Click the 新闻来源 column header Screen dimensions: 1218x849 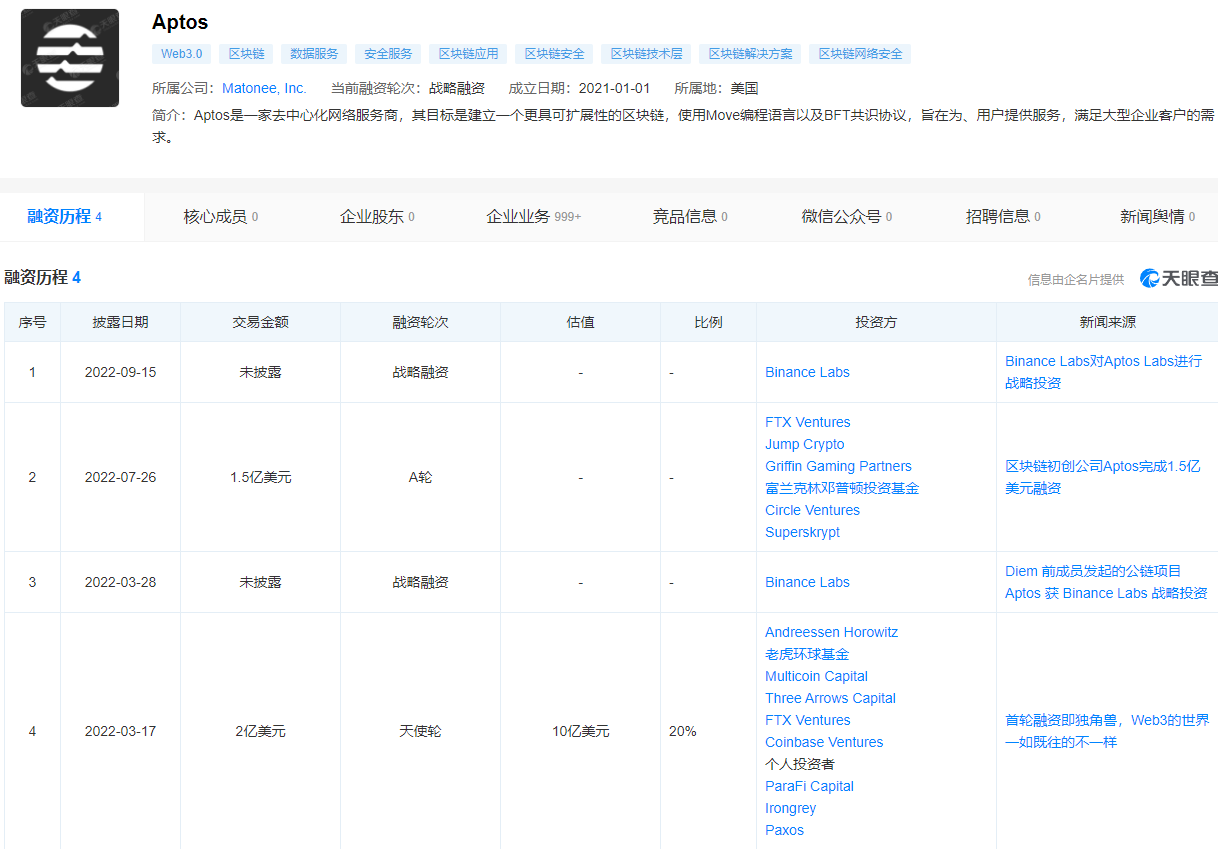pos(1107,322)
